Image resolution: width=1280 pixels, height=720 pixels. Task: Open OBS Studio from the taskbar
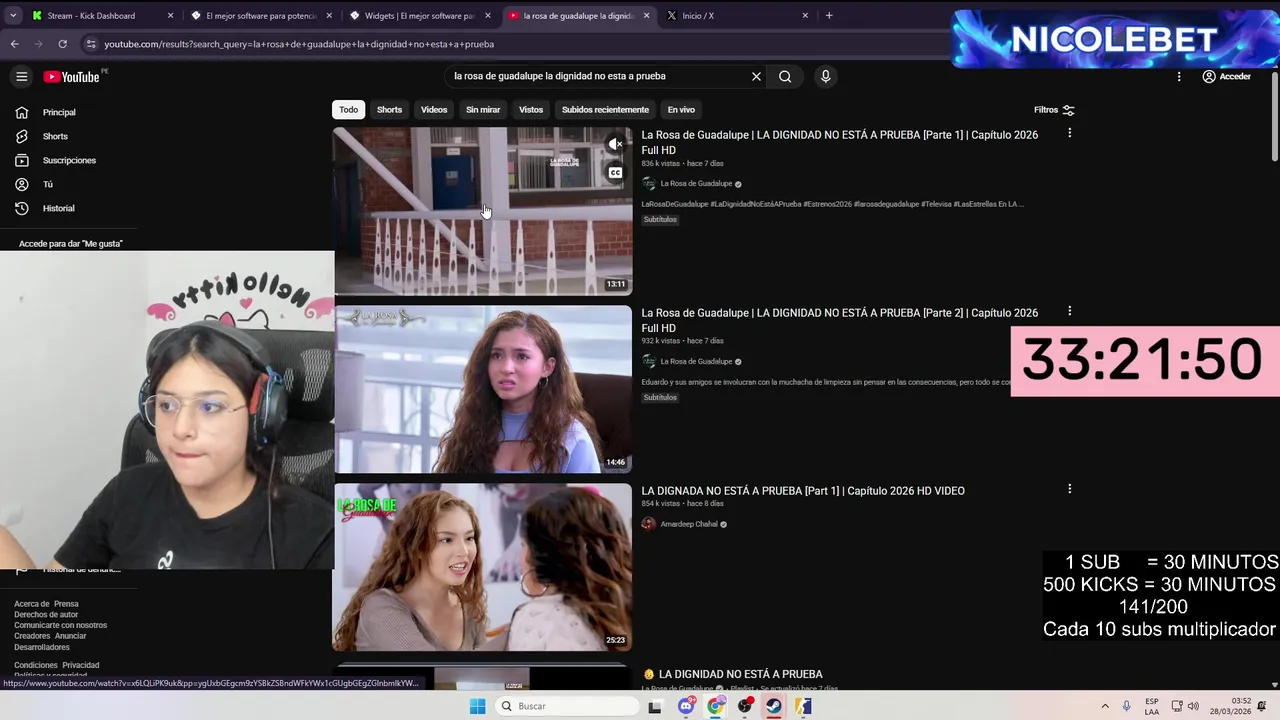tap(745, 706)
